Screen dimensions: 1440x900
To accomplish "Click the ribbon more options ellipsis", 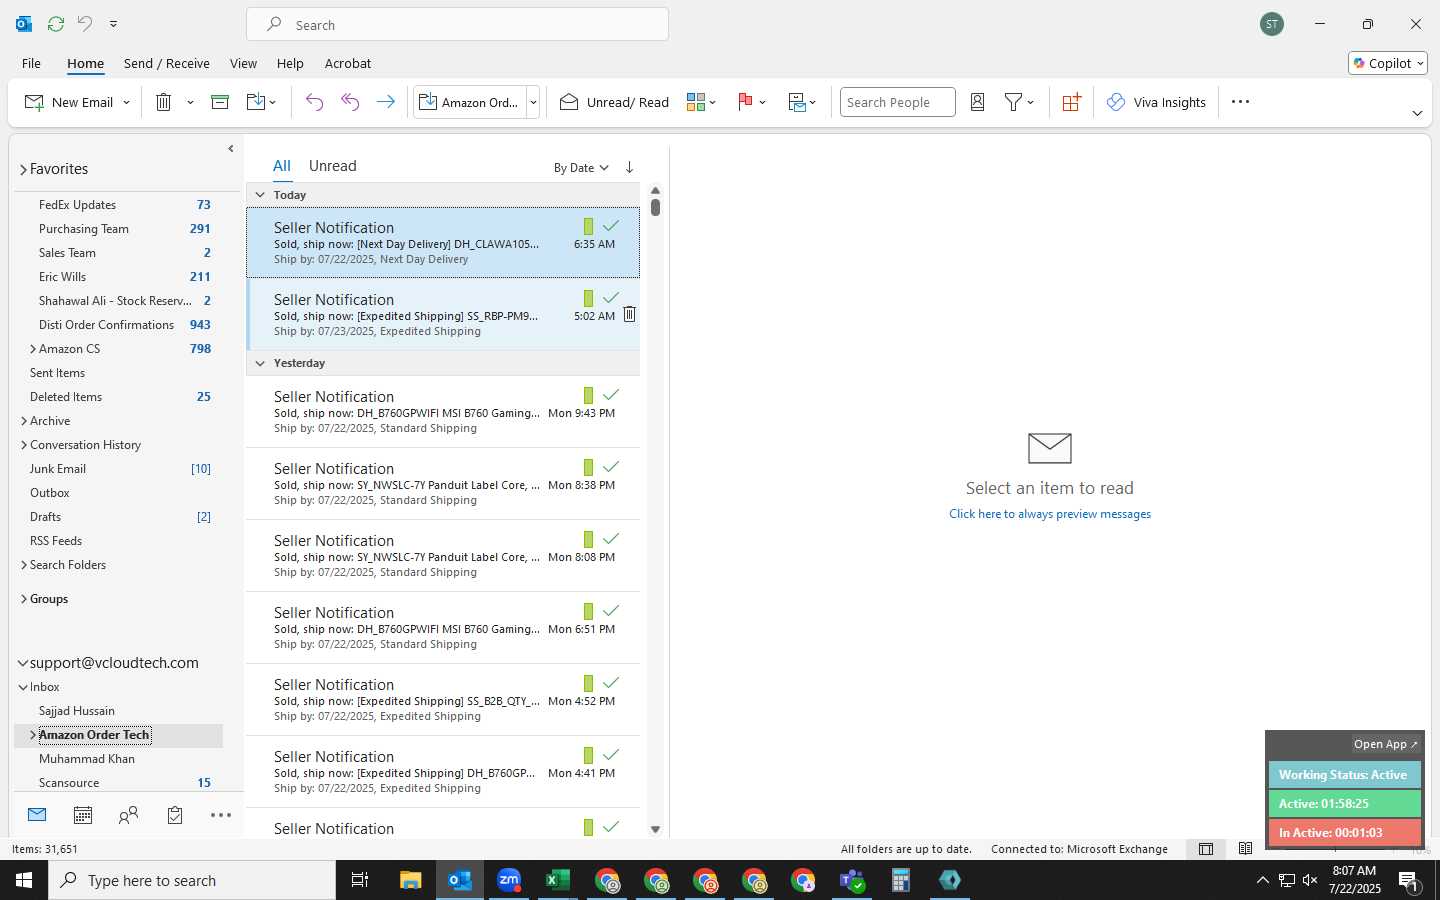I will [x=1240, y=102].
